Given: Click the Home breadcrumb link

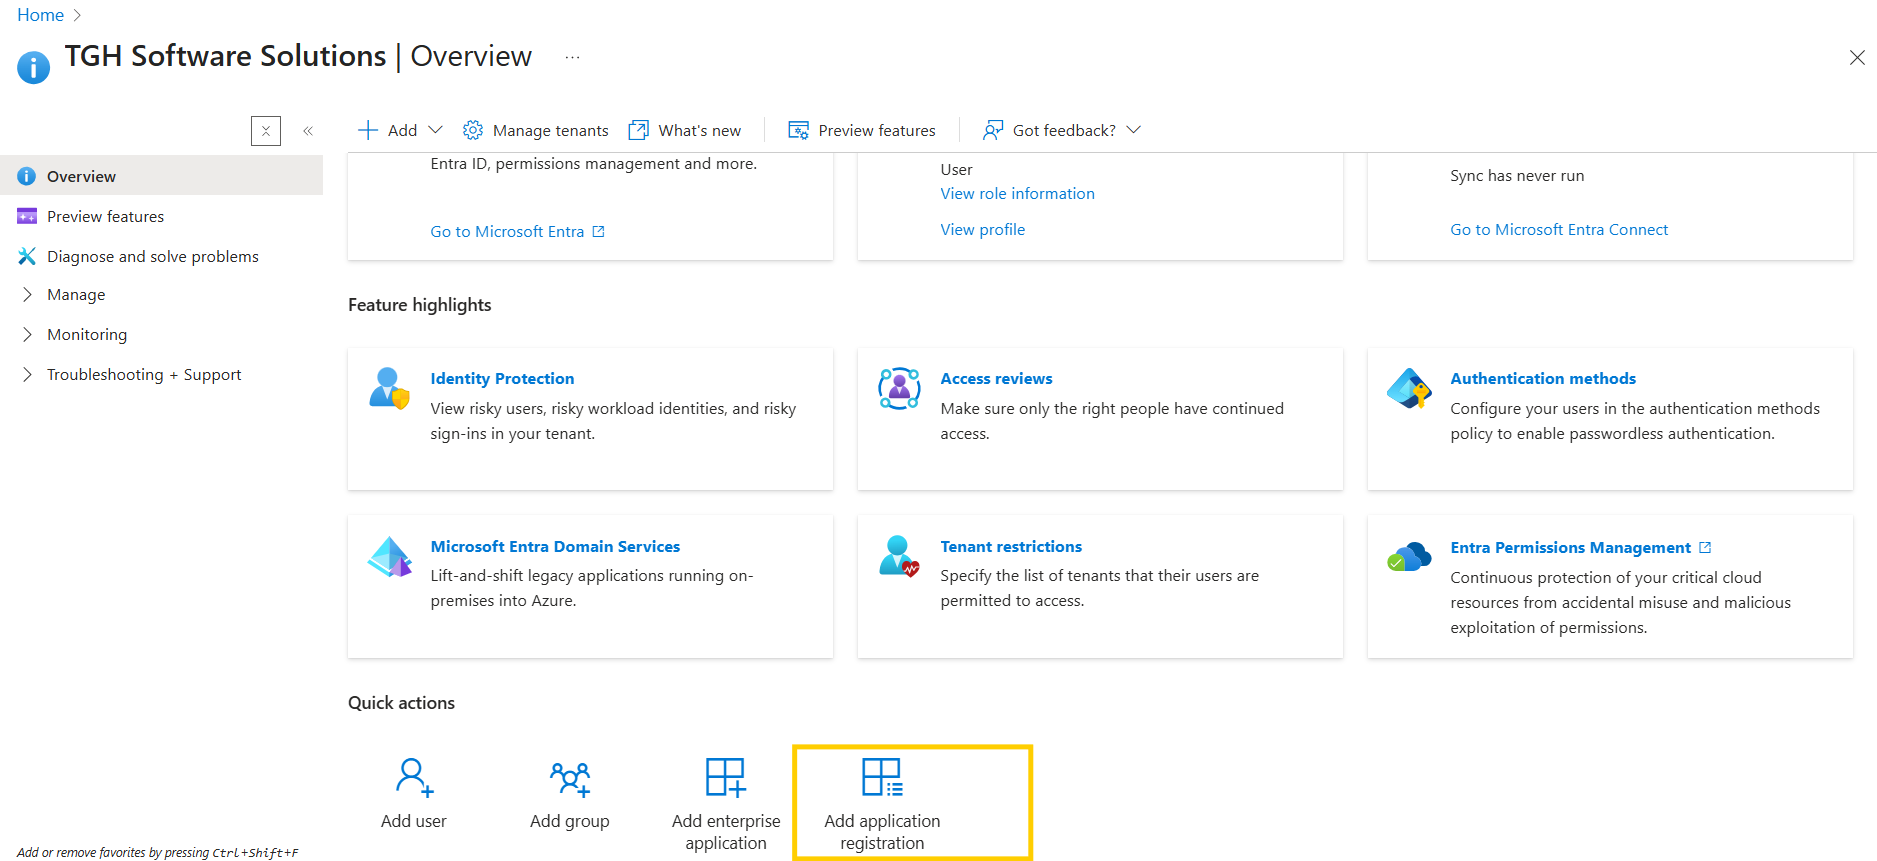Looking at the screenshot, I should point(40,15).
